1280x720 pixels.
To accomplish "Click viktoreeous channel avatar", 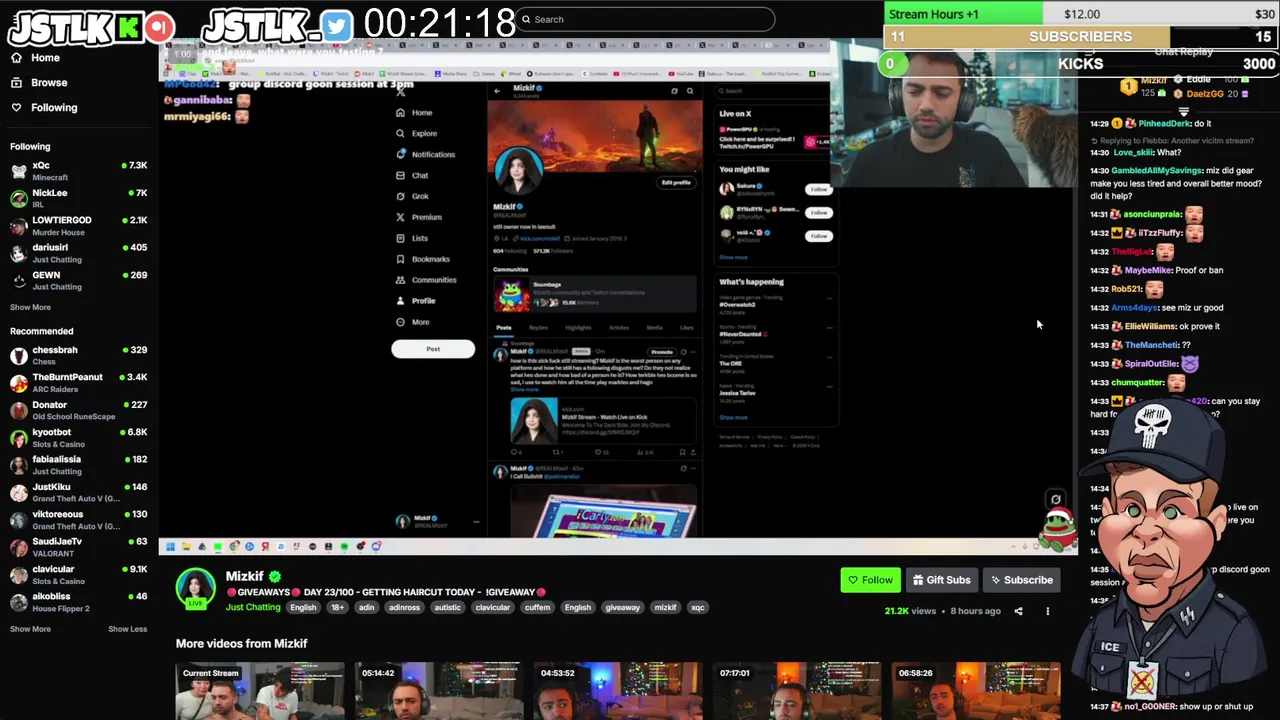I will pos(19,520).
